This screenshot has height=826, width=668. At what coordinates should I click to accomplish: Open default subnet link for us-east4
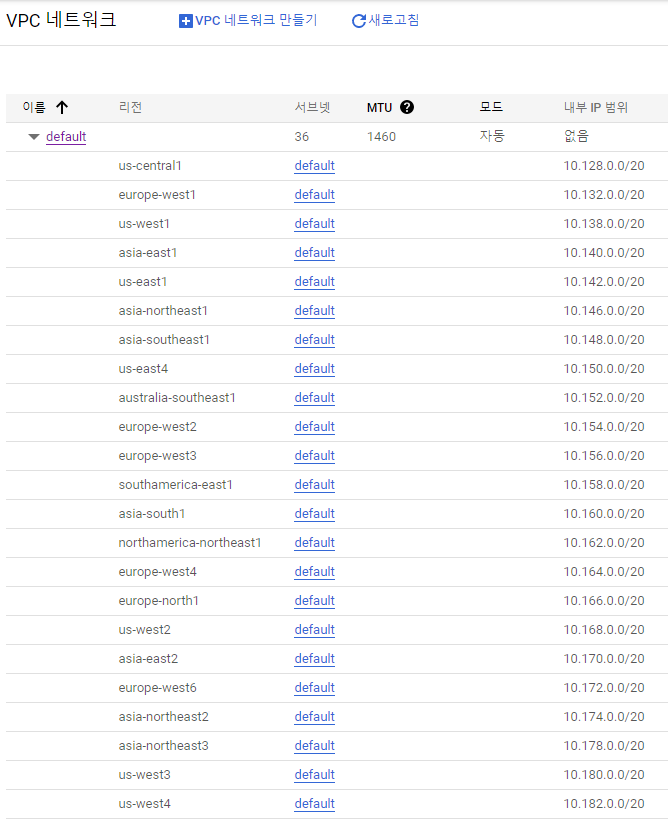pos(315,368)
